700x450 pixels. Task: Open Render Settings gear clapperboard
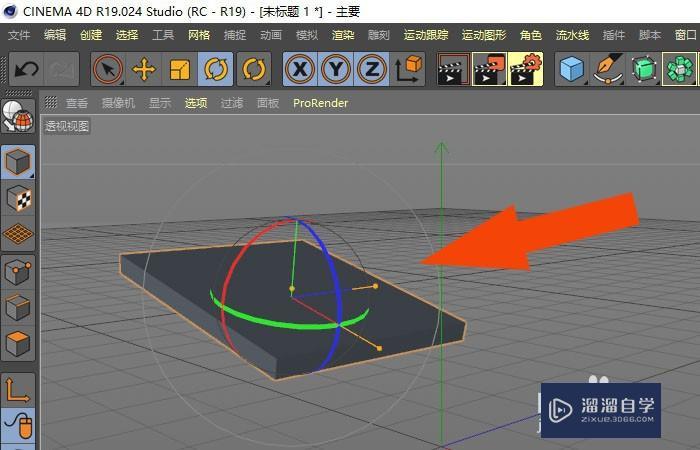click(525, 69)
